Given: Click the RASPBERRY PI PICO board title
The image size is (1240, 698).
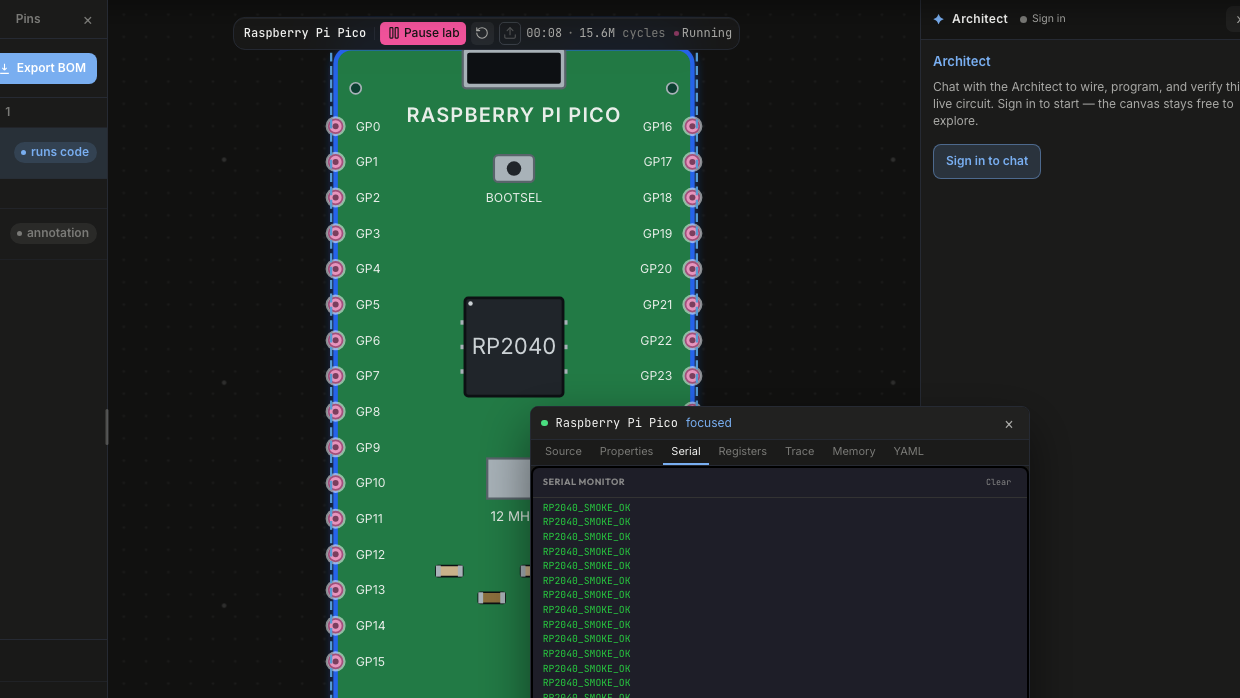Looking at the screenshot, I should [514, 115].
